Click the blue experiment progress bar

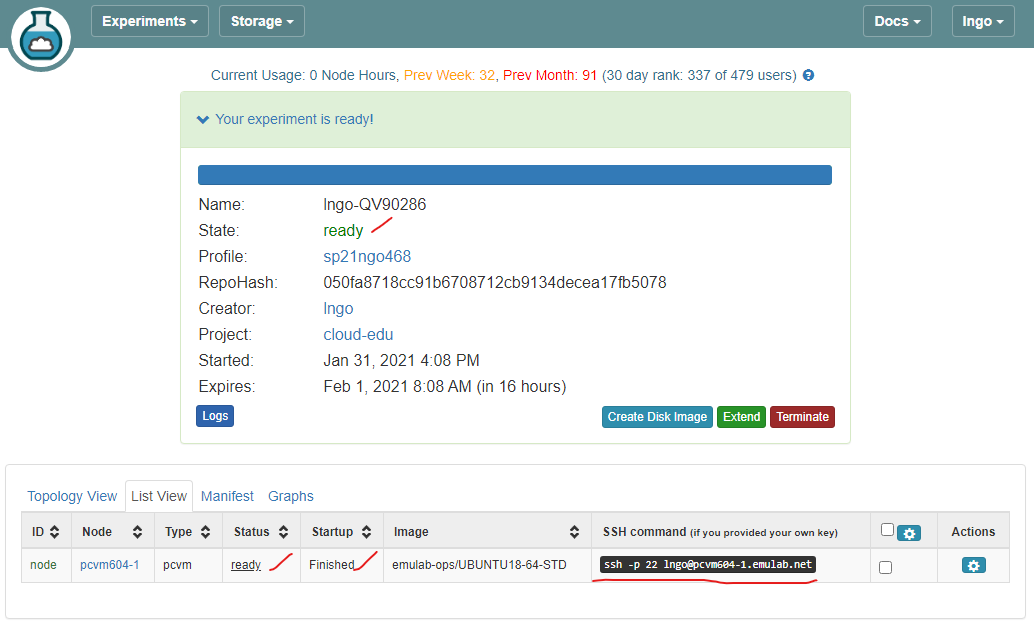click(x=514, y=174)
